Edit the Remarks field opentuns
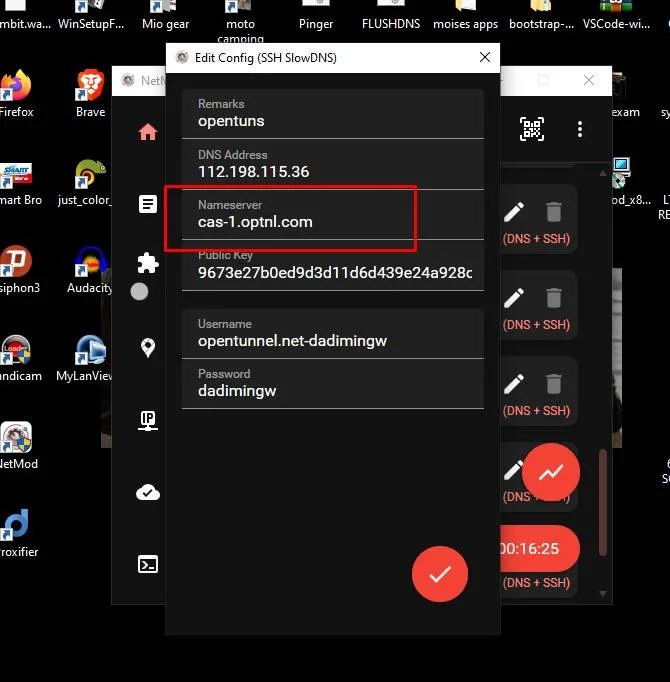This screenshot has height=682, width=670. click(x=333, y=114)
